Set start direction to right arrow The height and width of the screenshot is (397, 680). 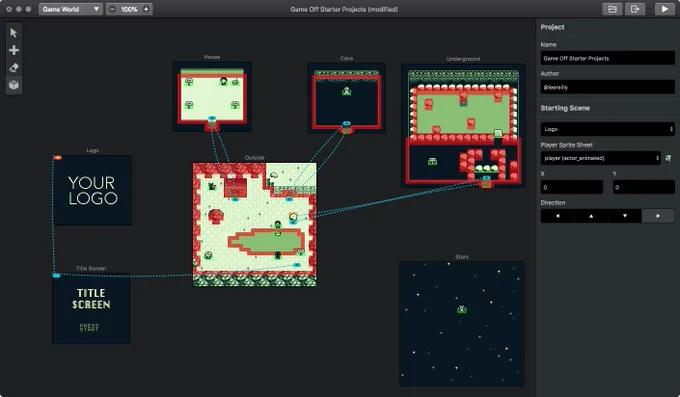(658, 216)
